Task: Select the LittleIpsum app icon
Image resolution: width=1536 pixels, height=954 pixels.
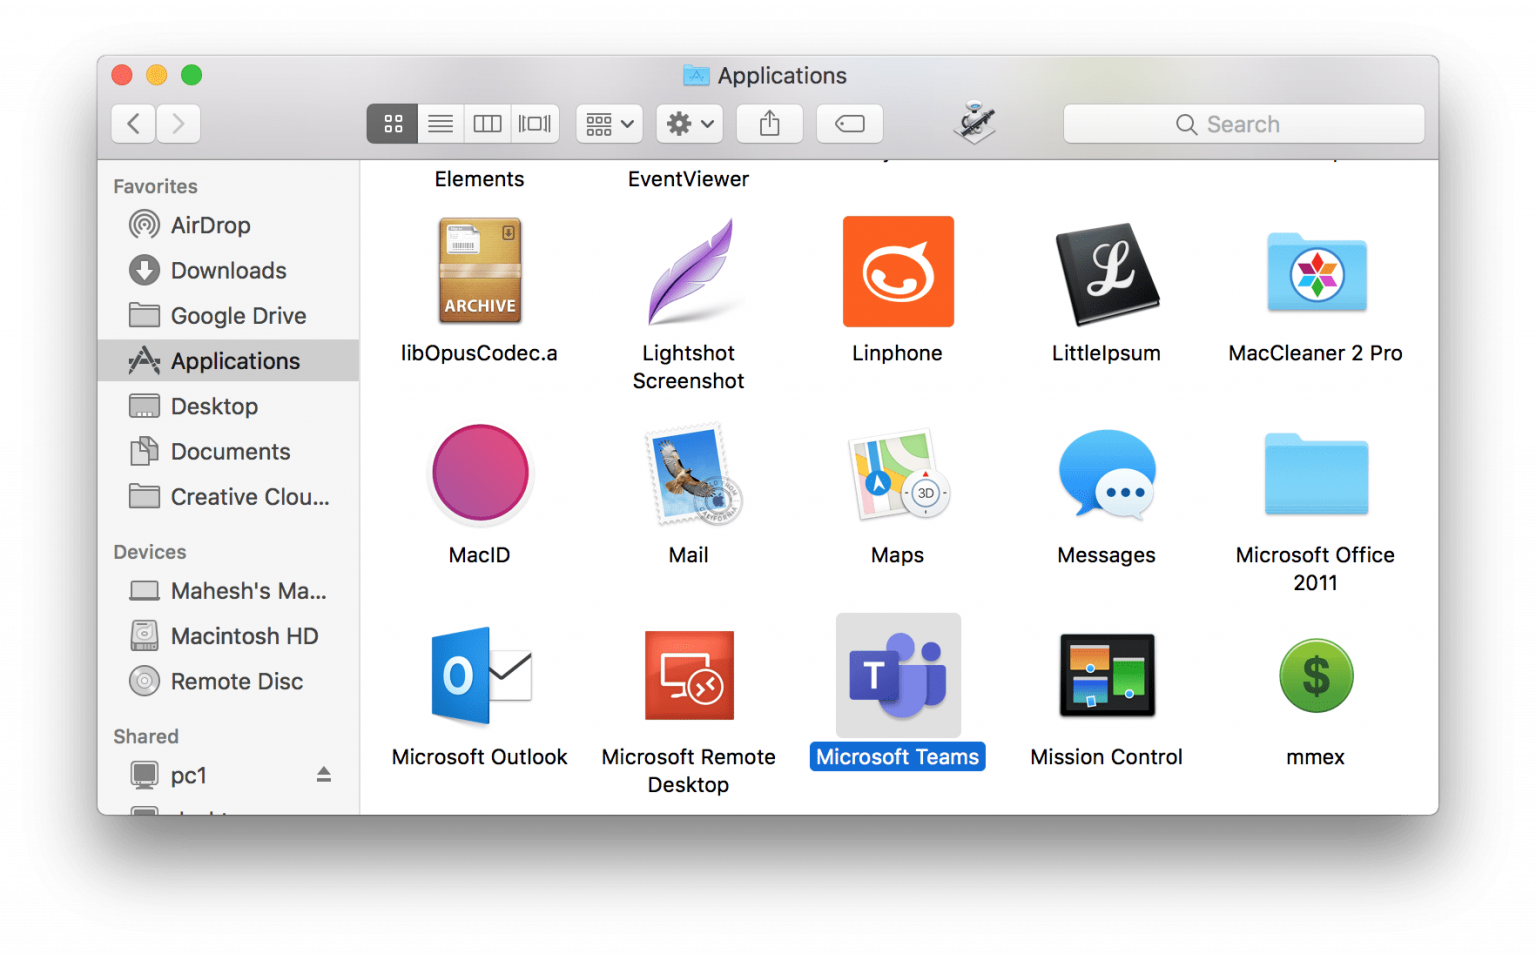Action: [x=1107, y=273]
